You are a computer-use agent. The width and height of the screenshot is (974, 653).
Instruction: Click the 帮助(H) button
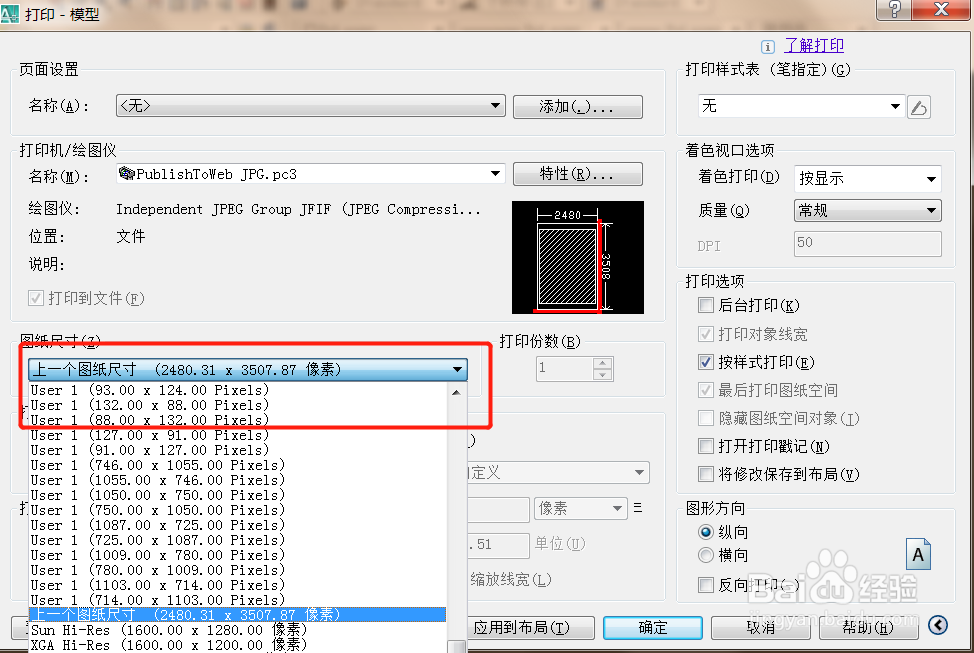point(868,628)
